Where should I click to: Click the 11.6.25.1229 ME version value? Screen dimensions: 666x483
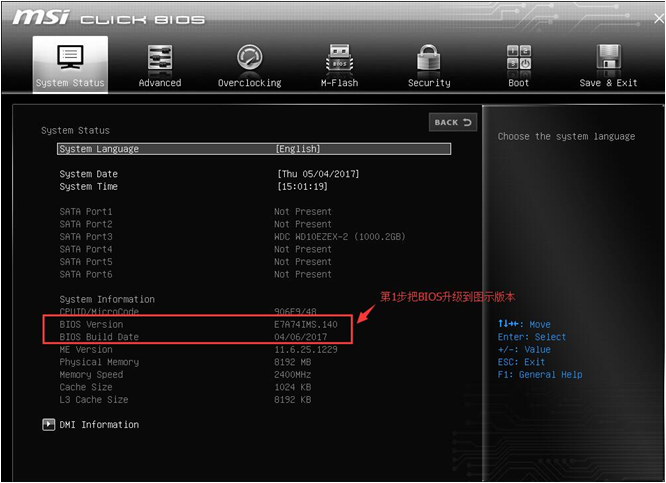click(305, 349)
